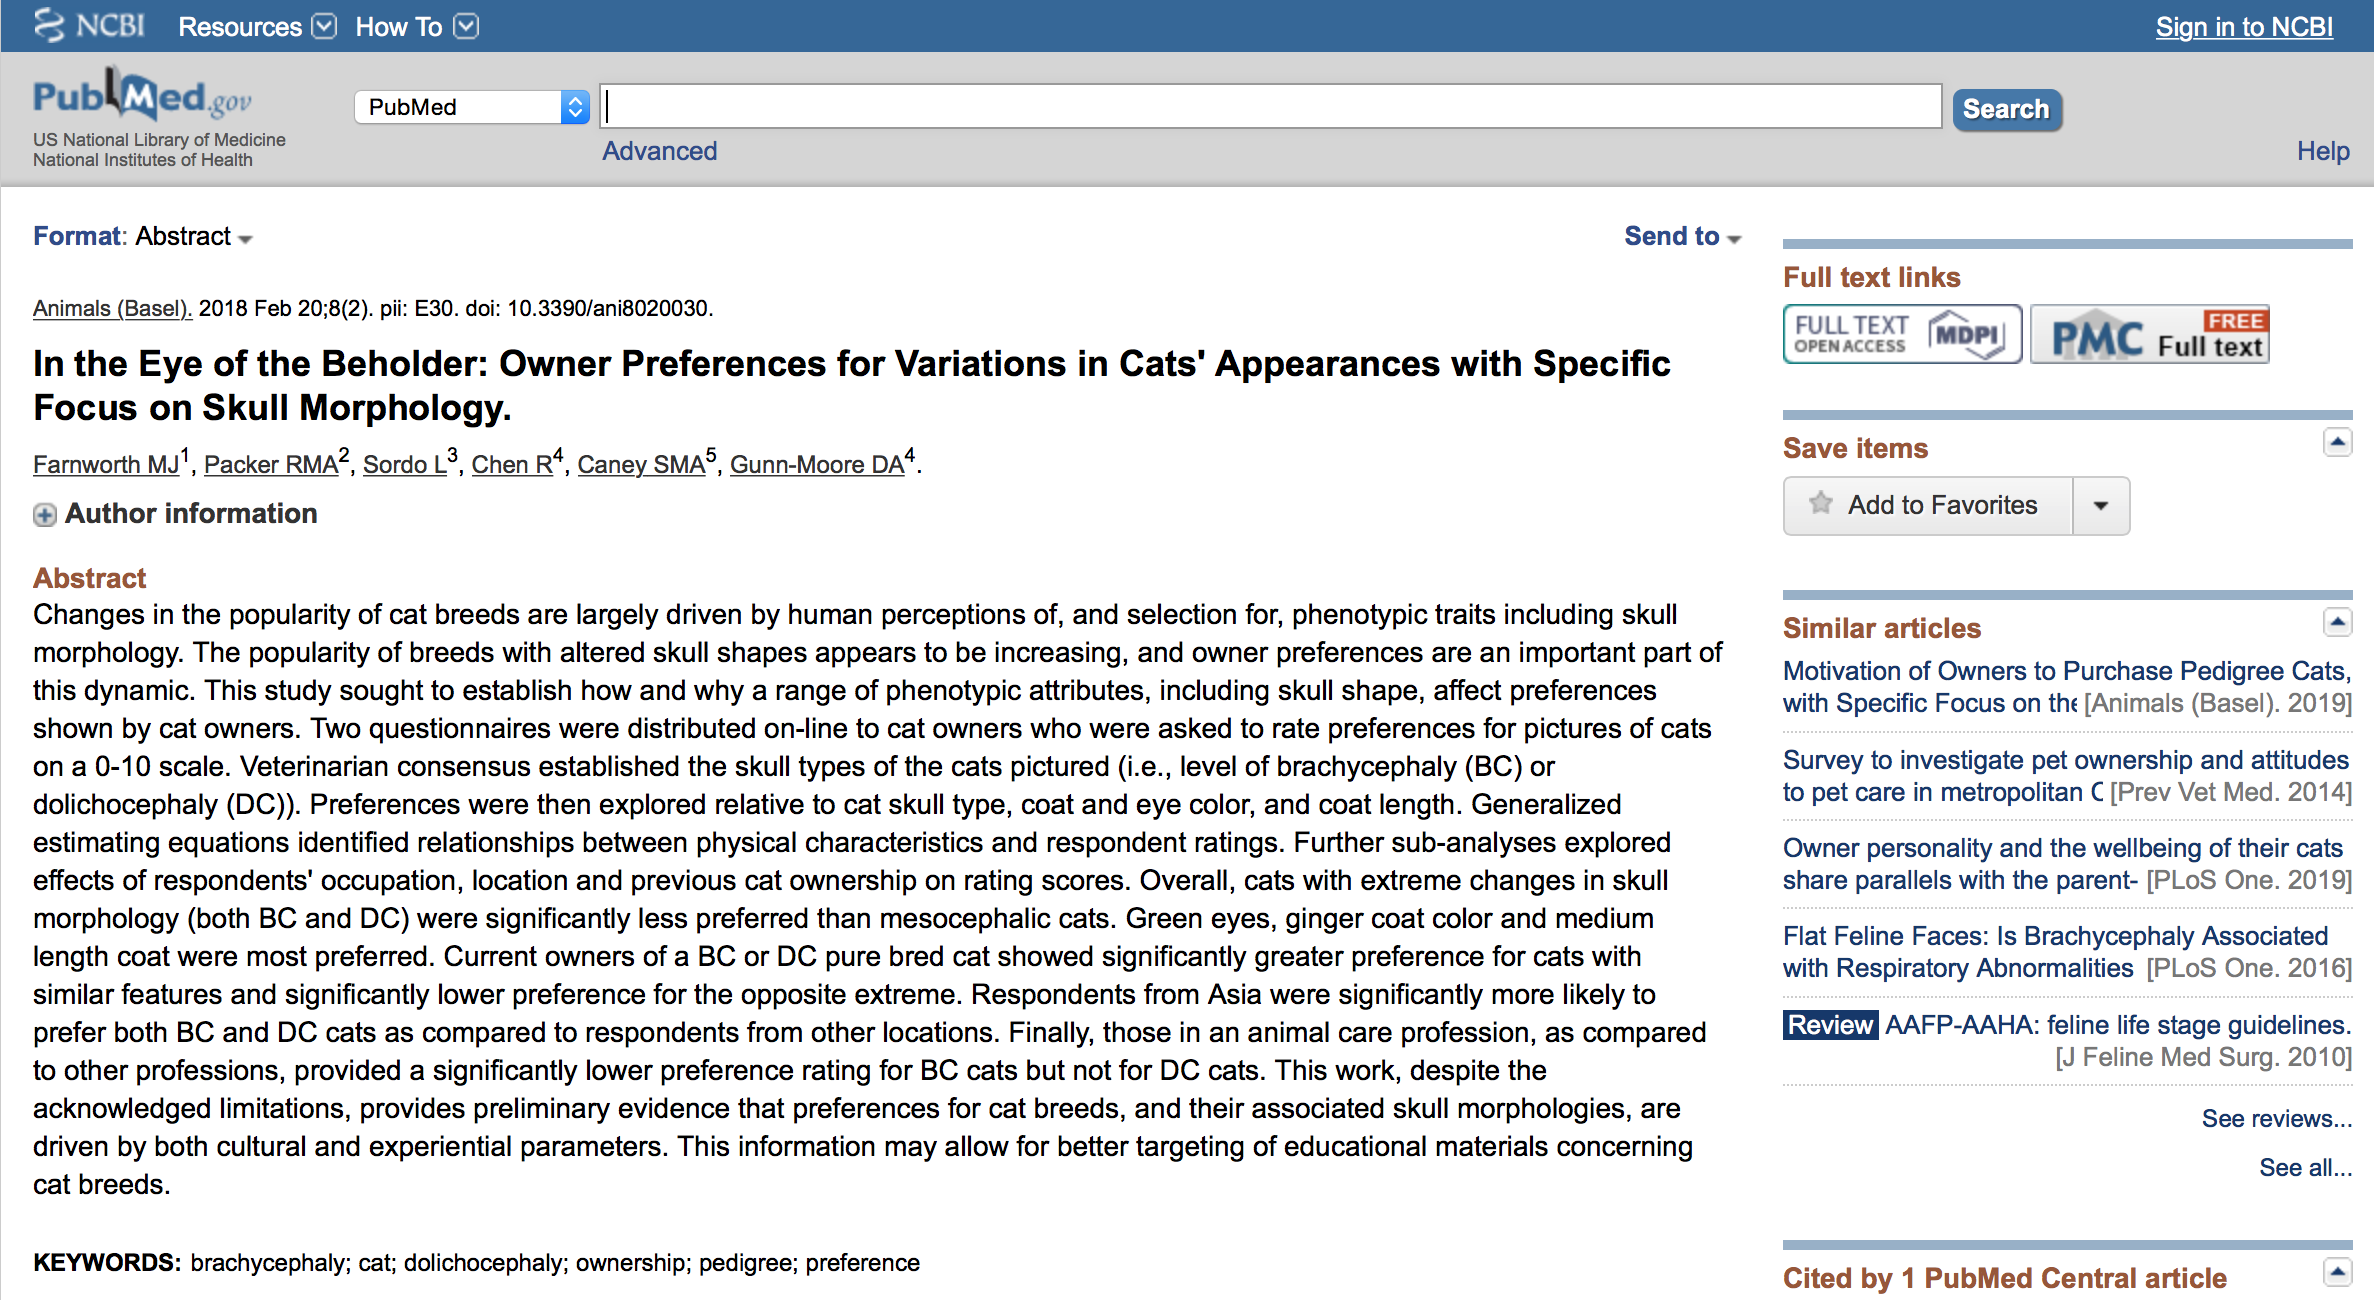
Task: Open the Resources dropdown menu
Action: (x=257, y=27)
